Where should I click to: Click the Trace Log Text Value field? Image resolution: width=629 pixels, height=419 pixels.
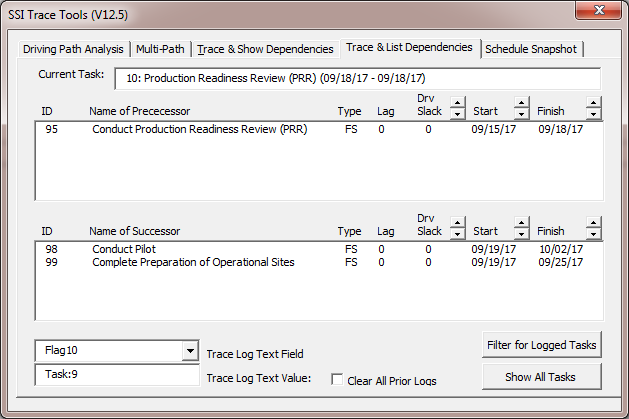[x=117, y=374]
